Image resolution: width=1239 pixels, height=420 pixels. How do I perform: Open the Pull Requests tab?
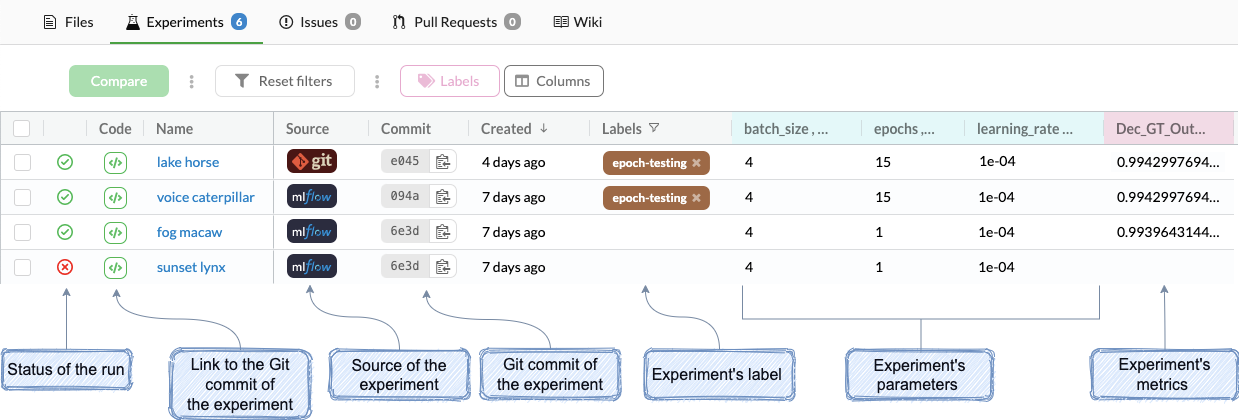456,22
